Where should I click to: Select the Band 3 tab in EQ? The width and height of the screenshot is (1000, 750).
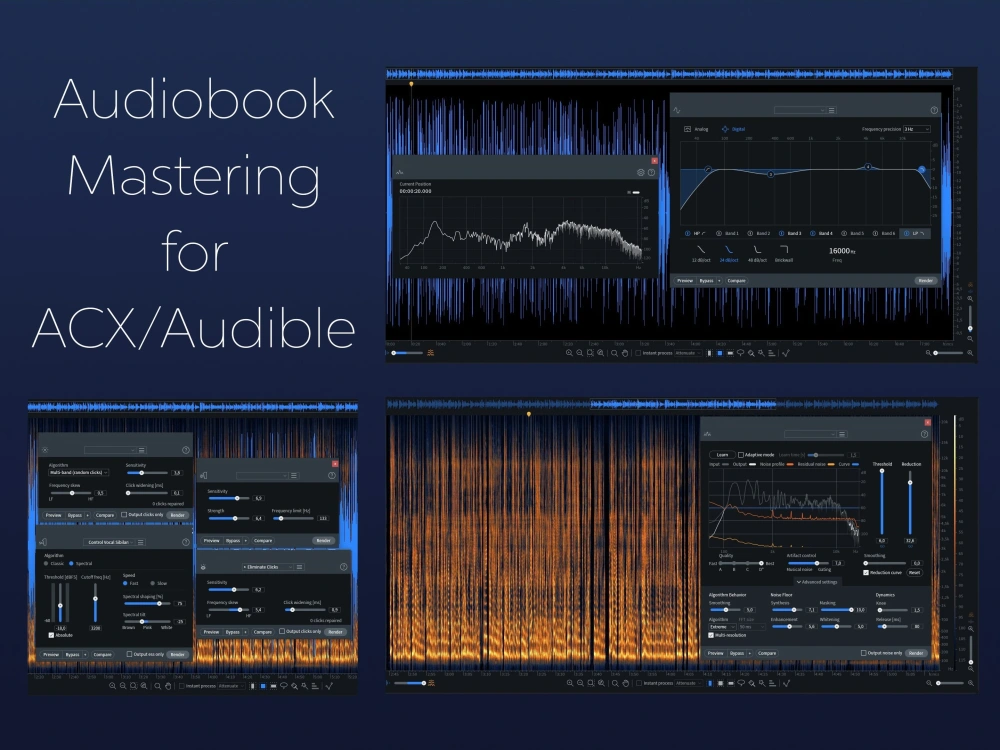(x=790, y=233)
